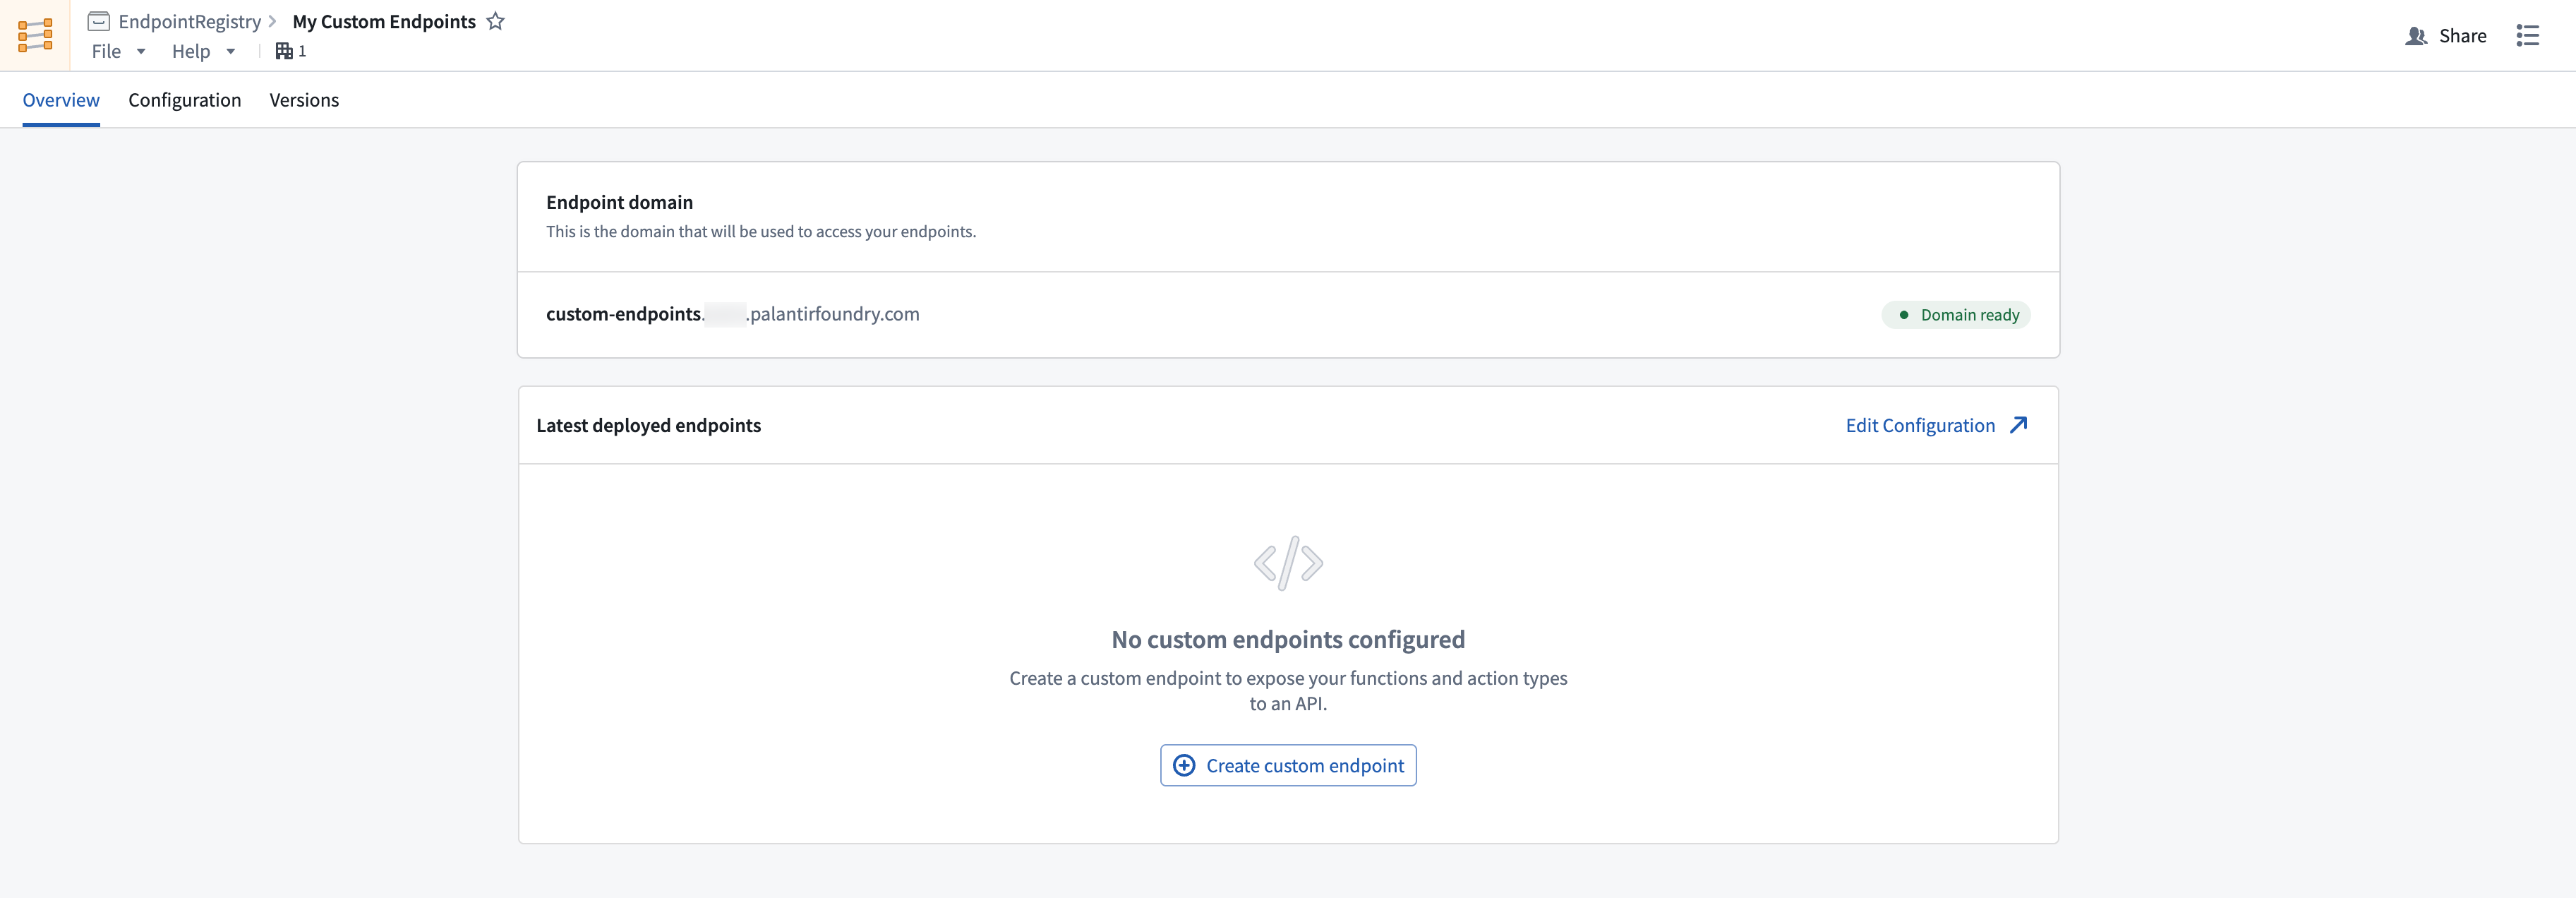Viewport: 2576px width, 898px height.
Task: Click the resource icon beside EndpointRegistry breadcrumb
Action: click(98, 21)
